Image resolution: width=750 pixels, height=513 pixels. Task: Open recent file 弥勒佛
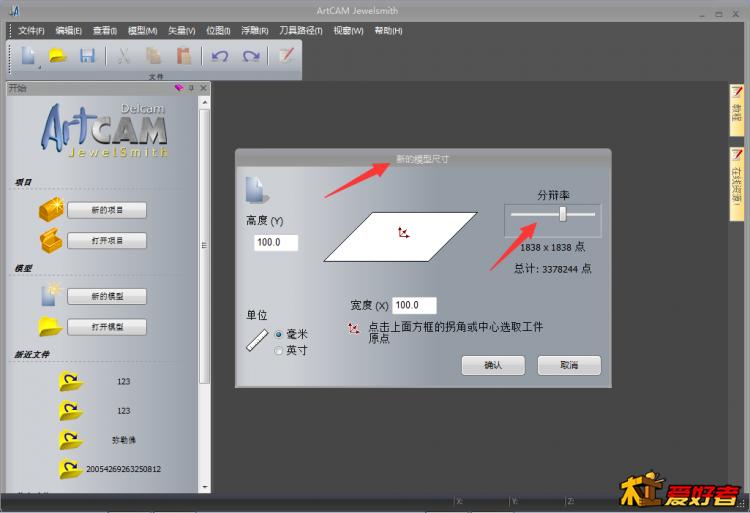tap(123, 440)
